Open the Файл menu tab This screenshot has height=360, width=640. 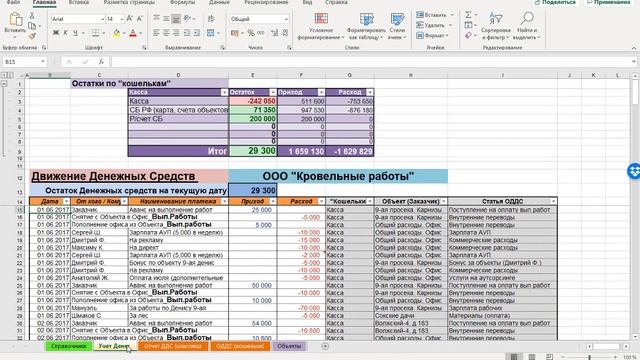[13, 2]
